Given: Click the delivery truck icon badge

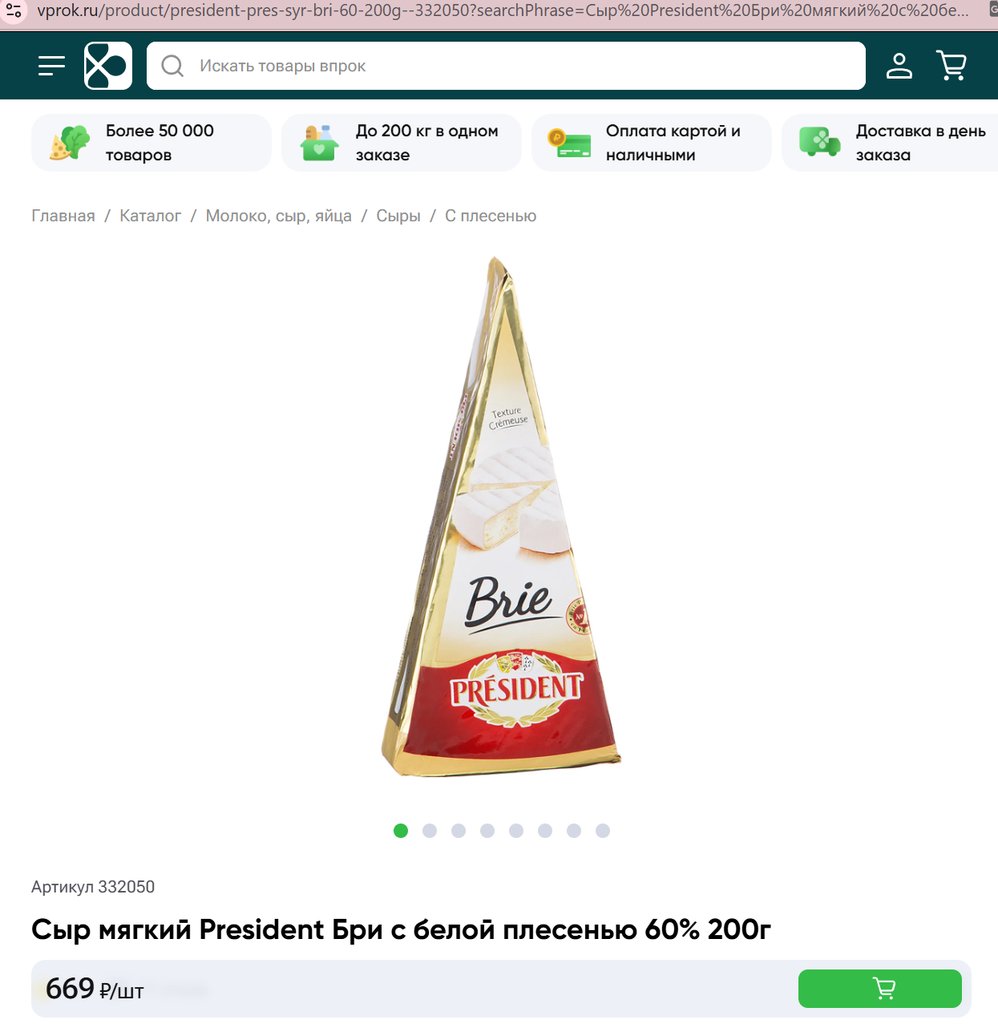Looking at the screenshot, I should [820, 142].
